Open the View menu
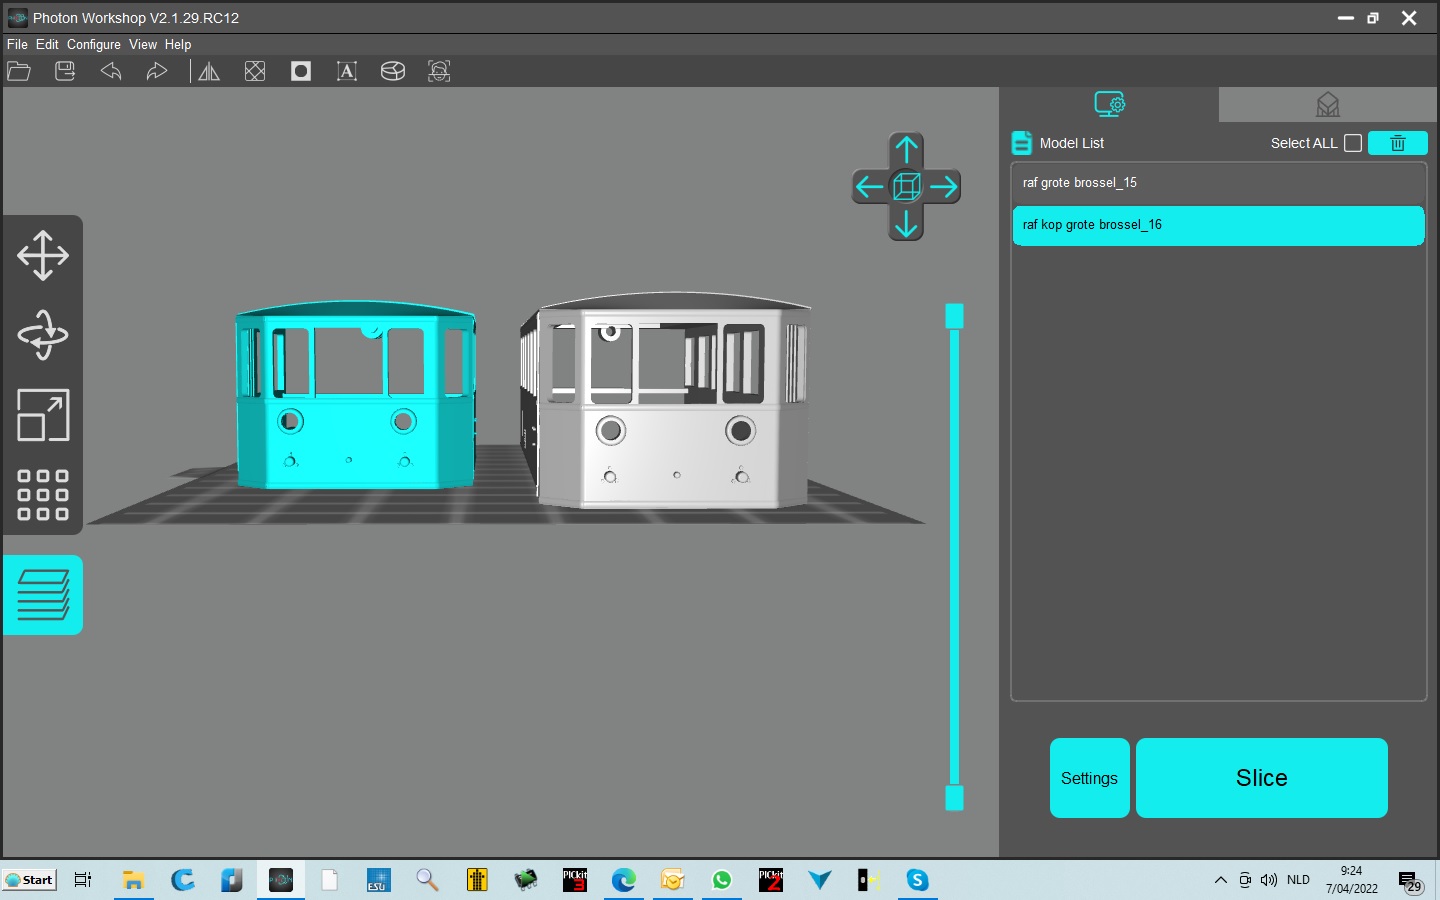The image size is (1440, 900). click(x=143, y=44)
